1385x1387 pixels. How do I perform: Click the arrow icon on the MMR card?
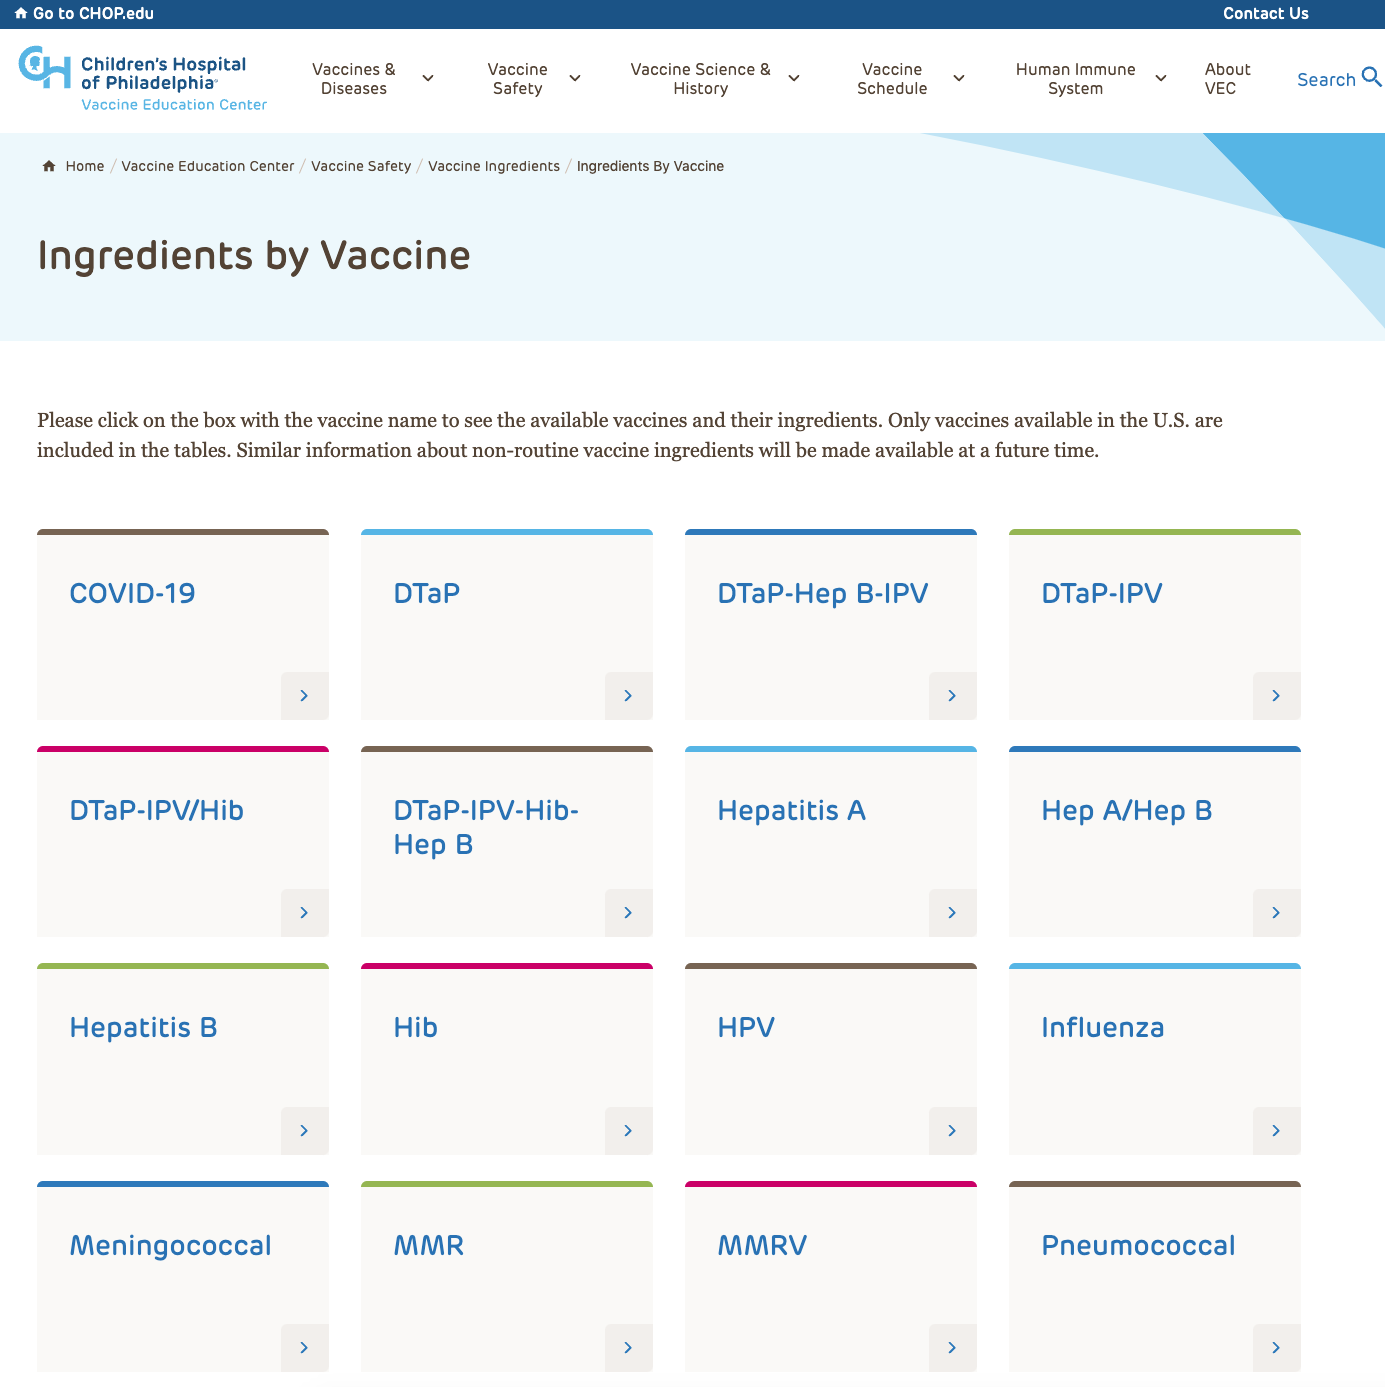tap(629, 1348)
